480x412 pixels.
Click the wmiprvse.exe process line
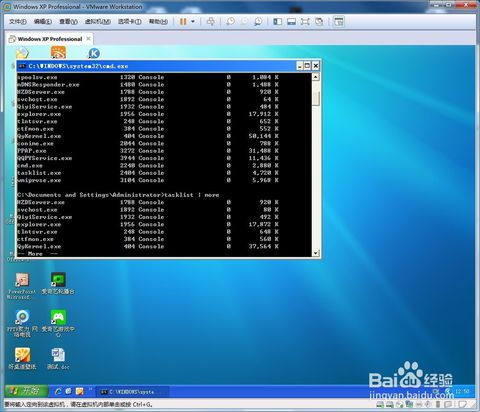(148, 180)
